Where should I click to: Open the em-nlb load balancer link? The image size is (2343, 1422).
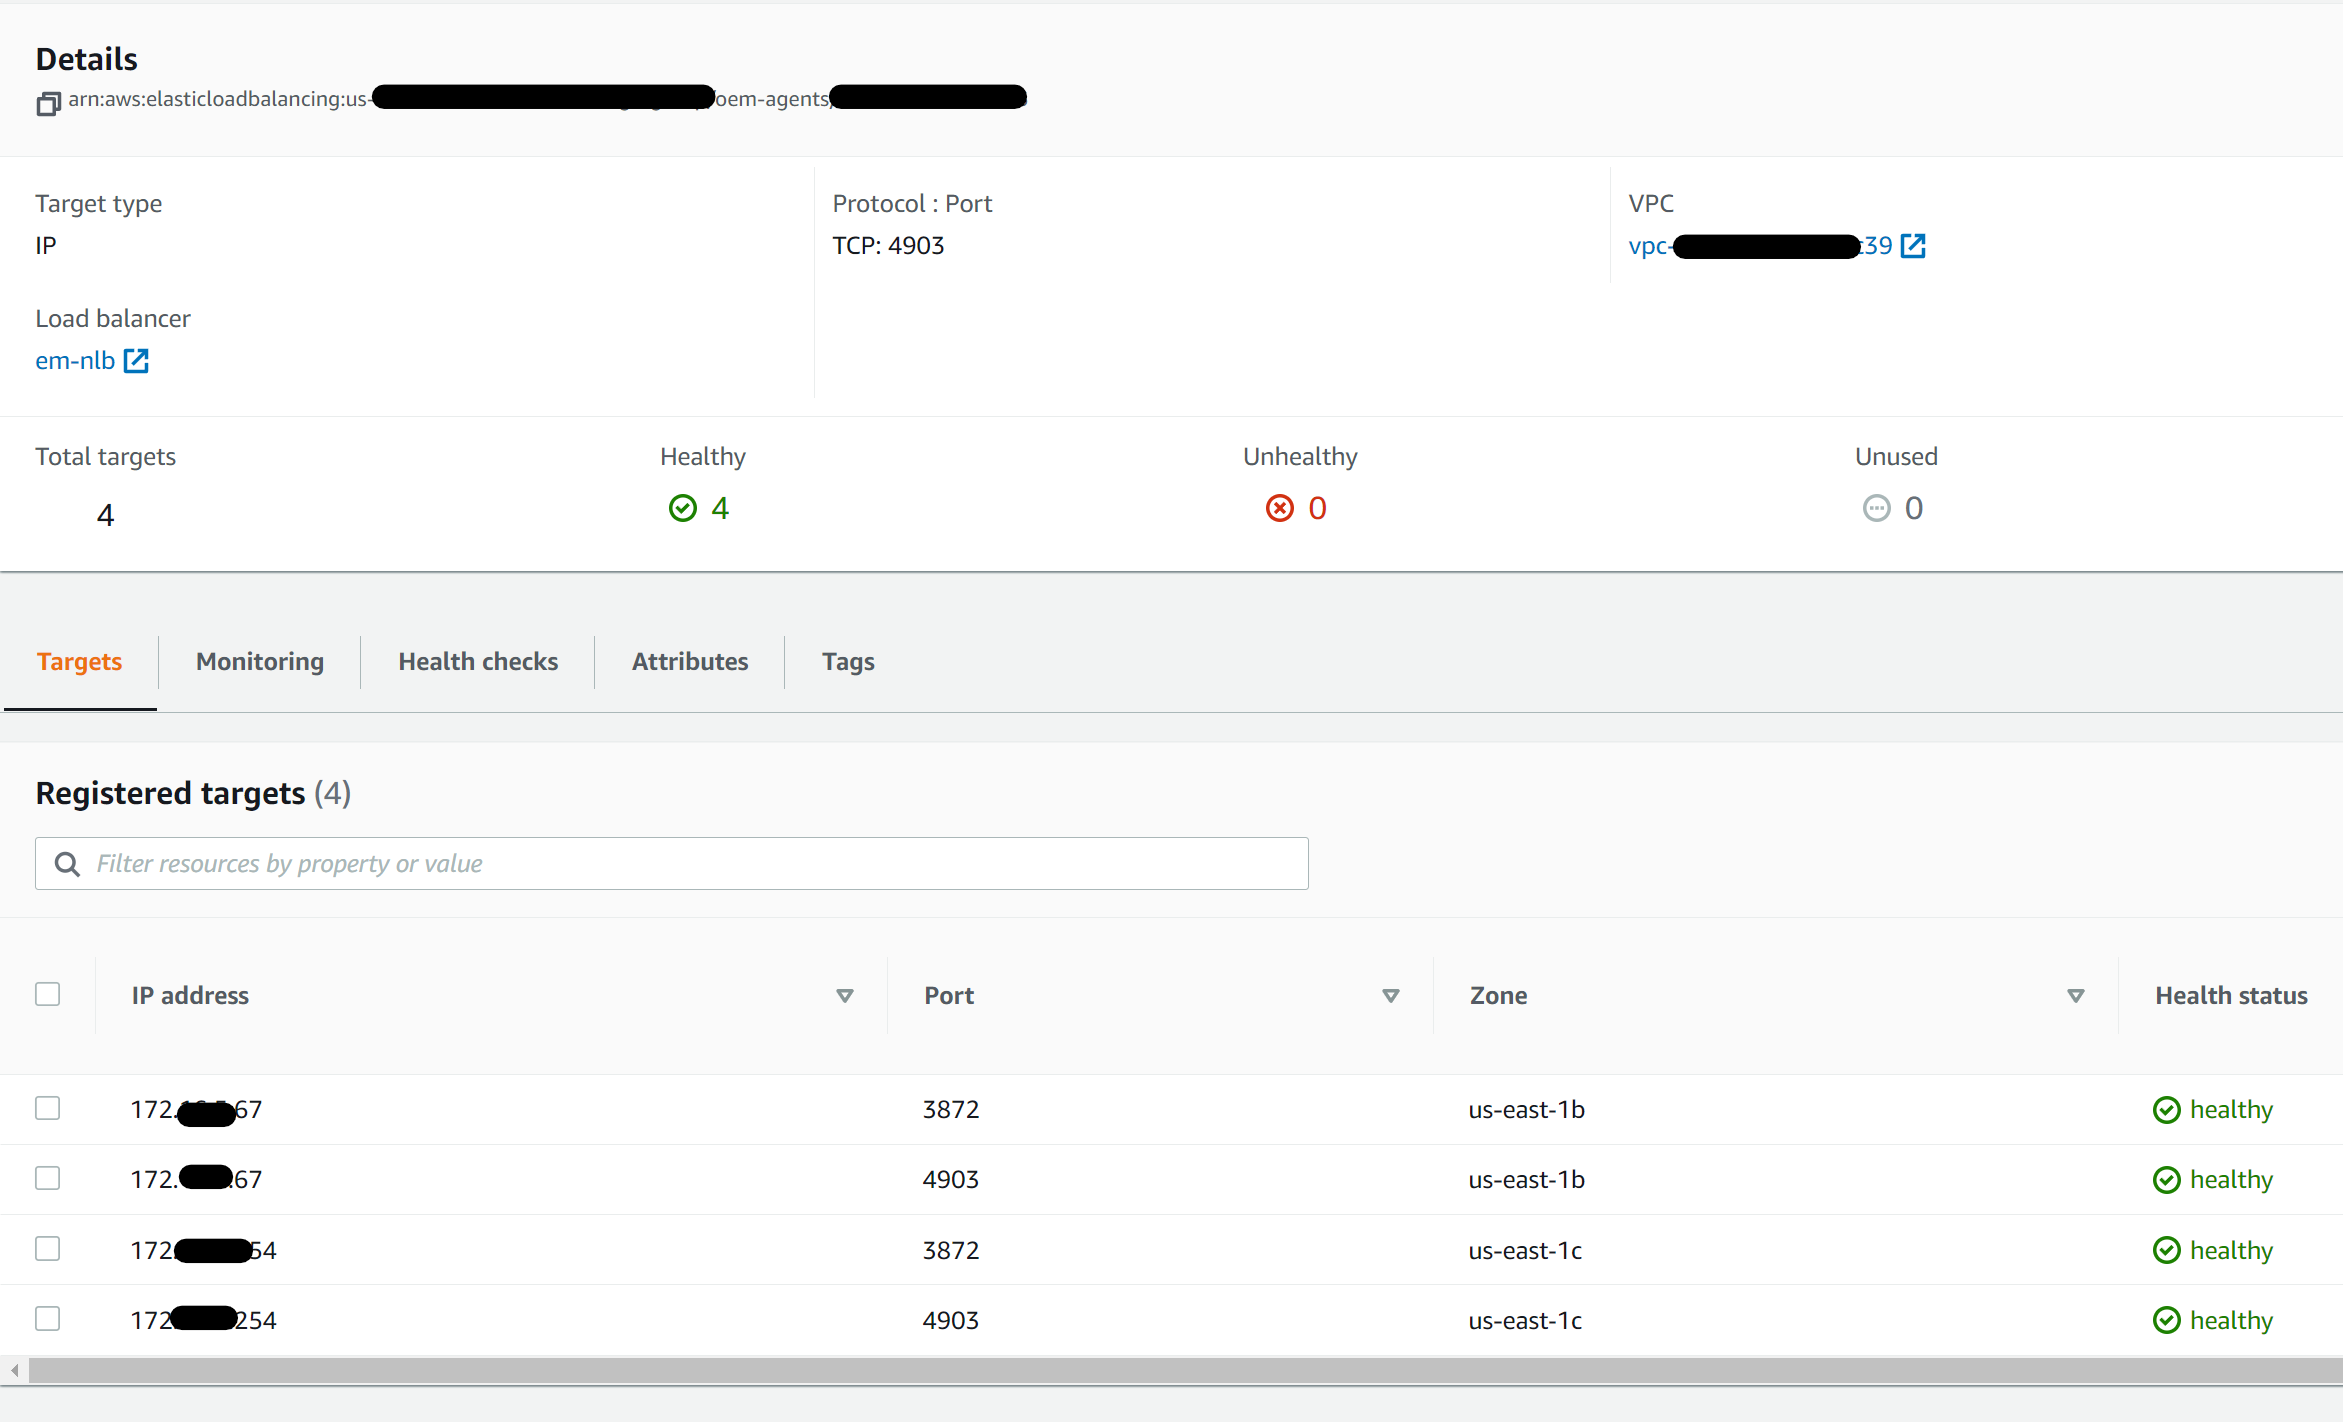pos(75,361)
